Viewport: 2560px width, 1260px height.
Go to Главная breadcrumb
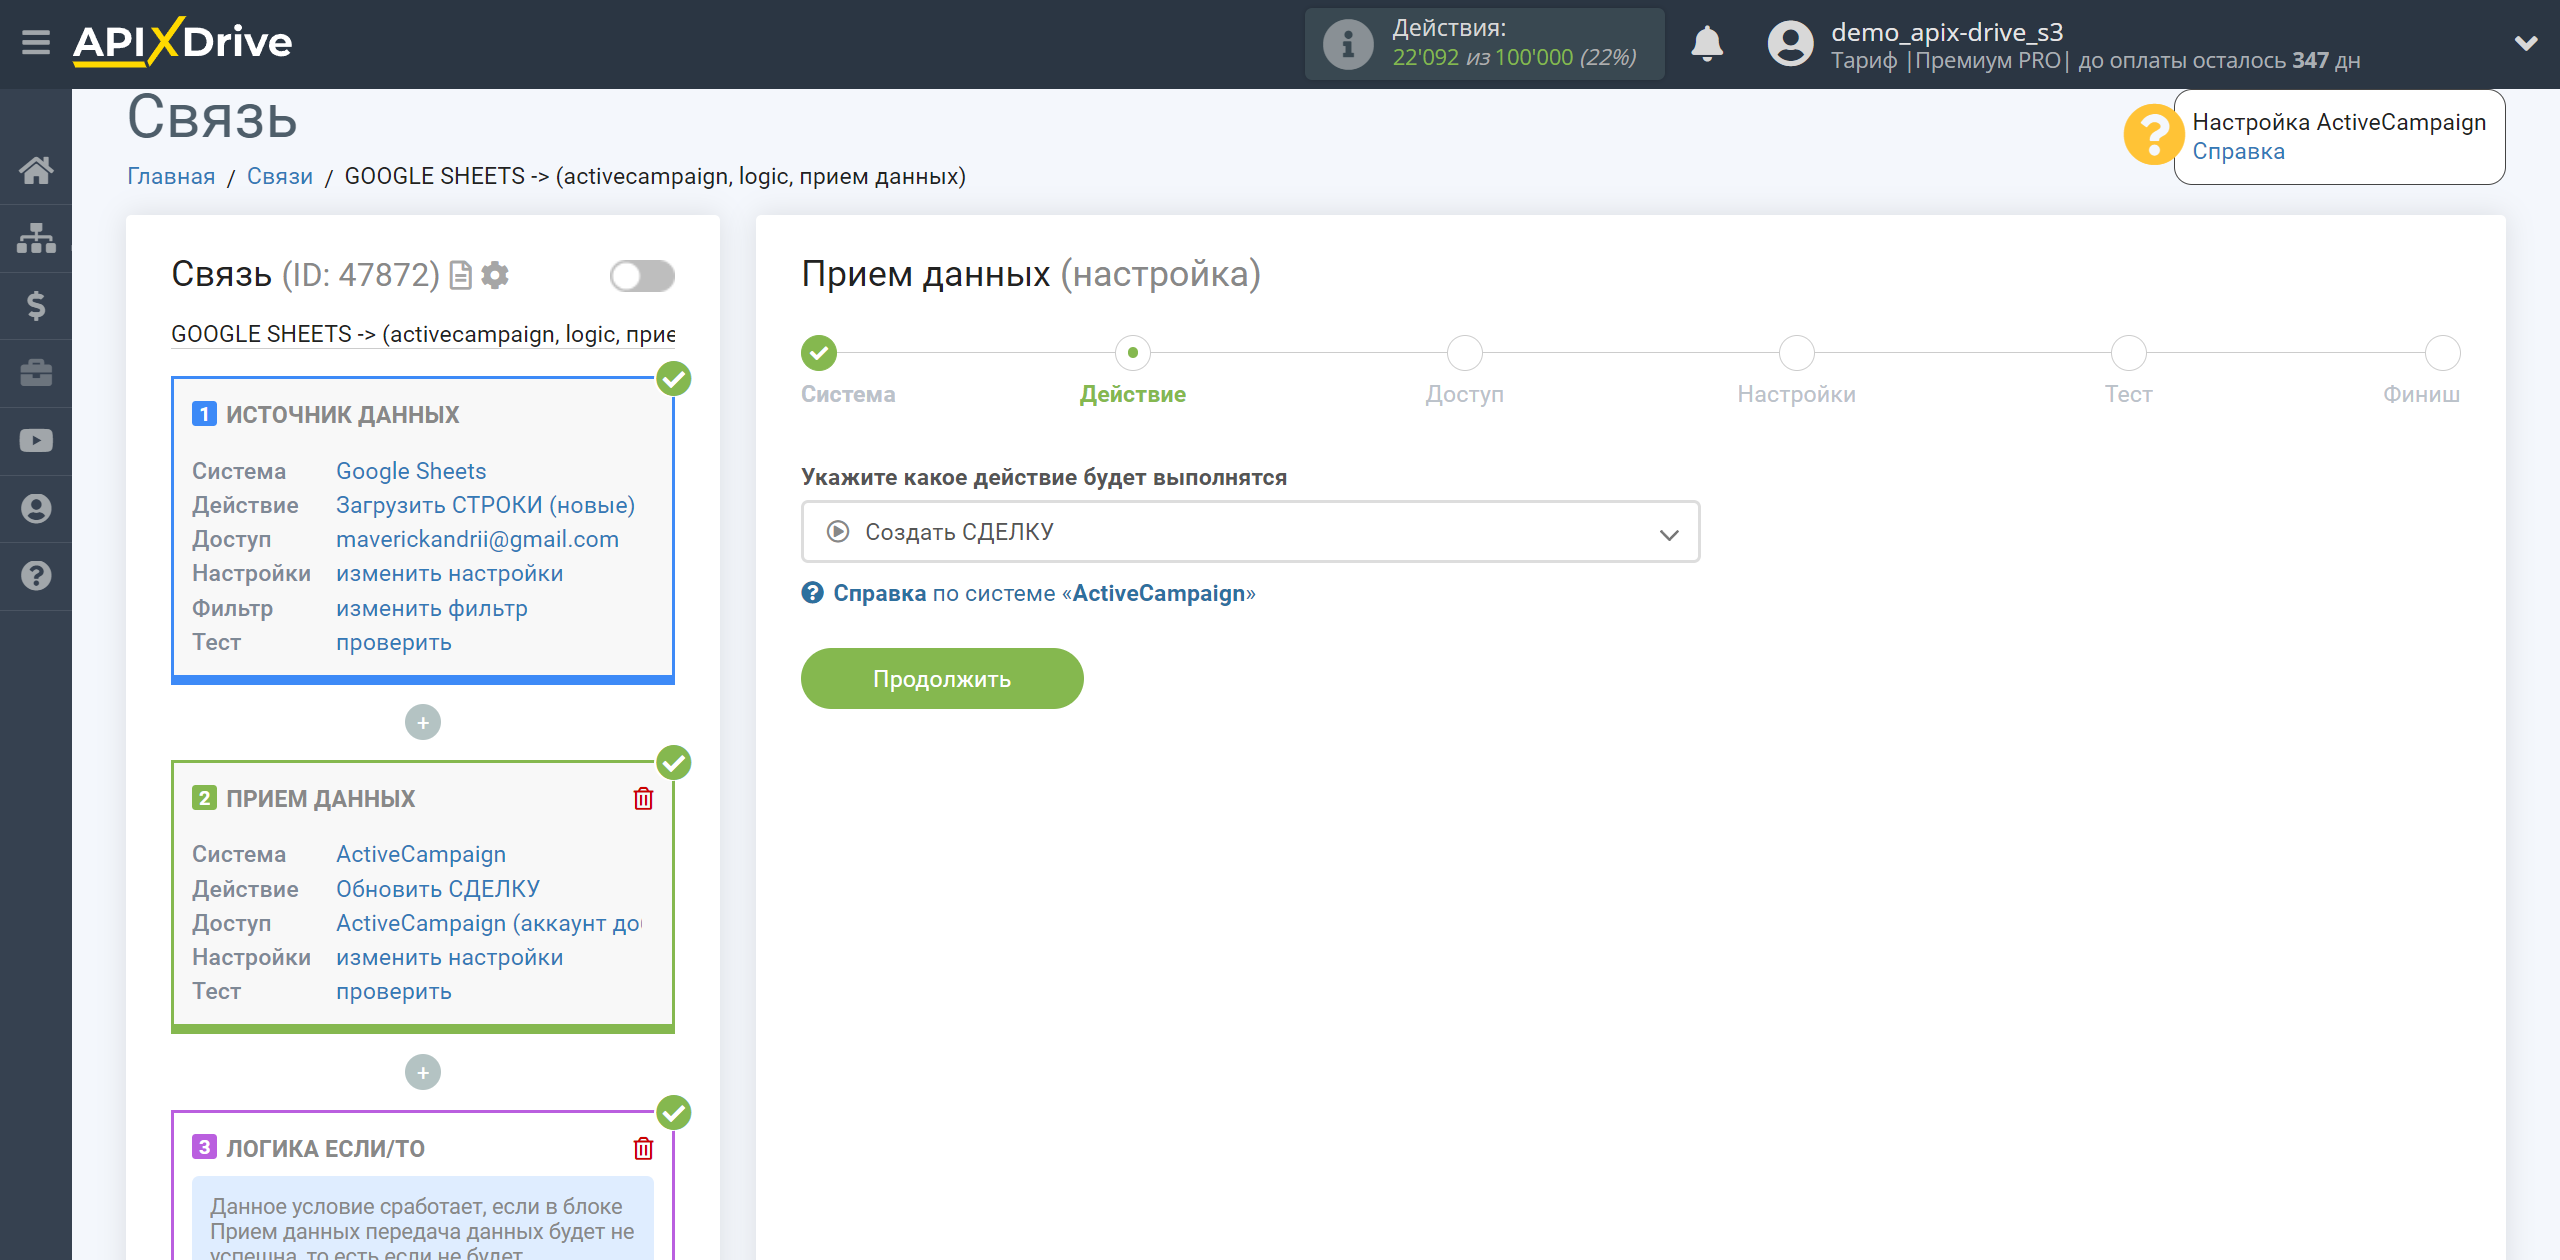[x=171, y=176]
